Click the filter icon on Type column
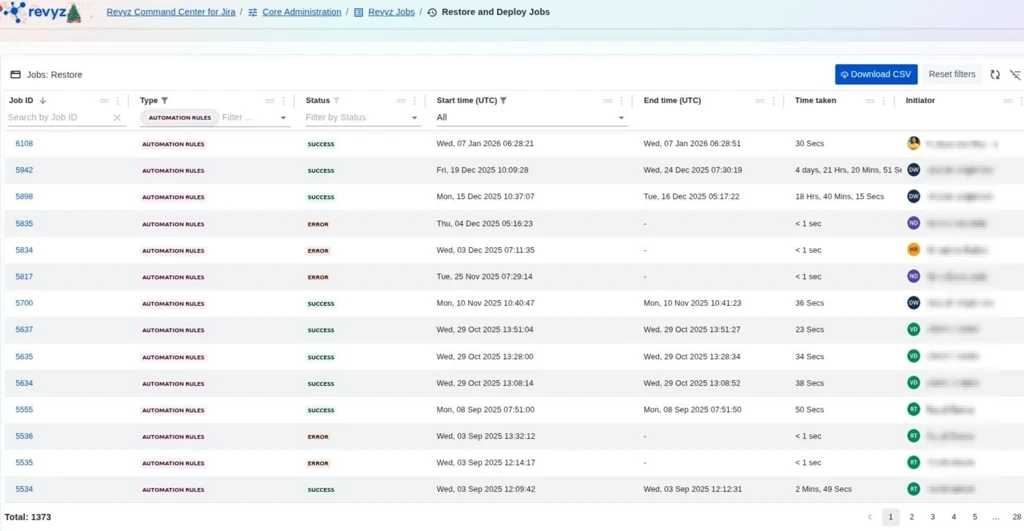The image size is (1024, 531). tap(165, 101)
